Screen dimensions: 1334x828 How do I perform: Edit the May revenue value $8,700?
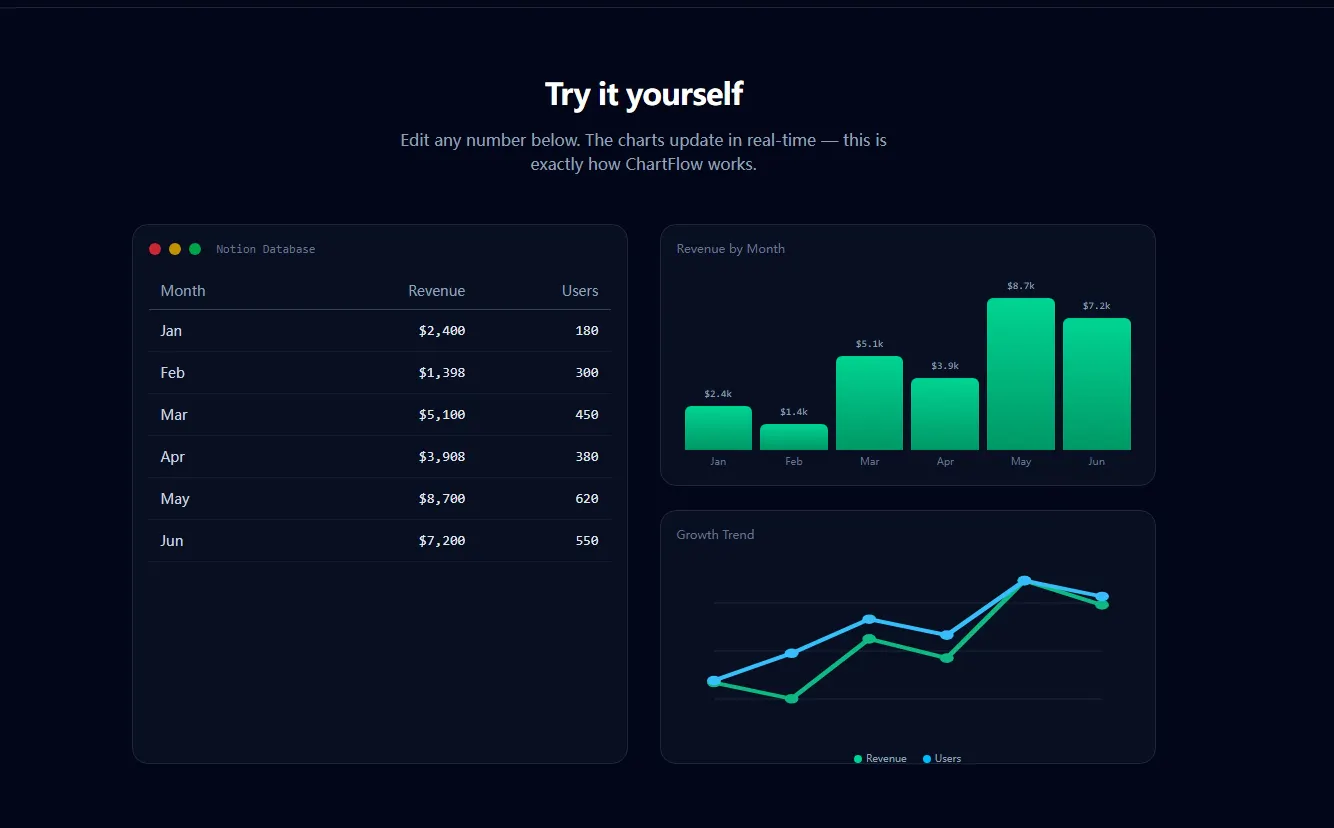pos(442,499)
